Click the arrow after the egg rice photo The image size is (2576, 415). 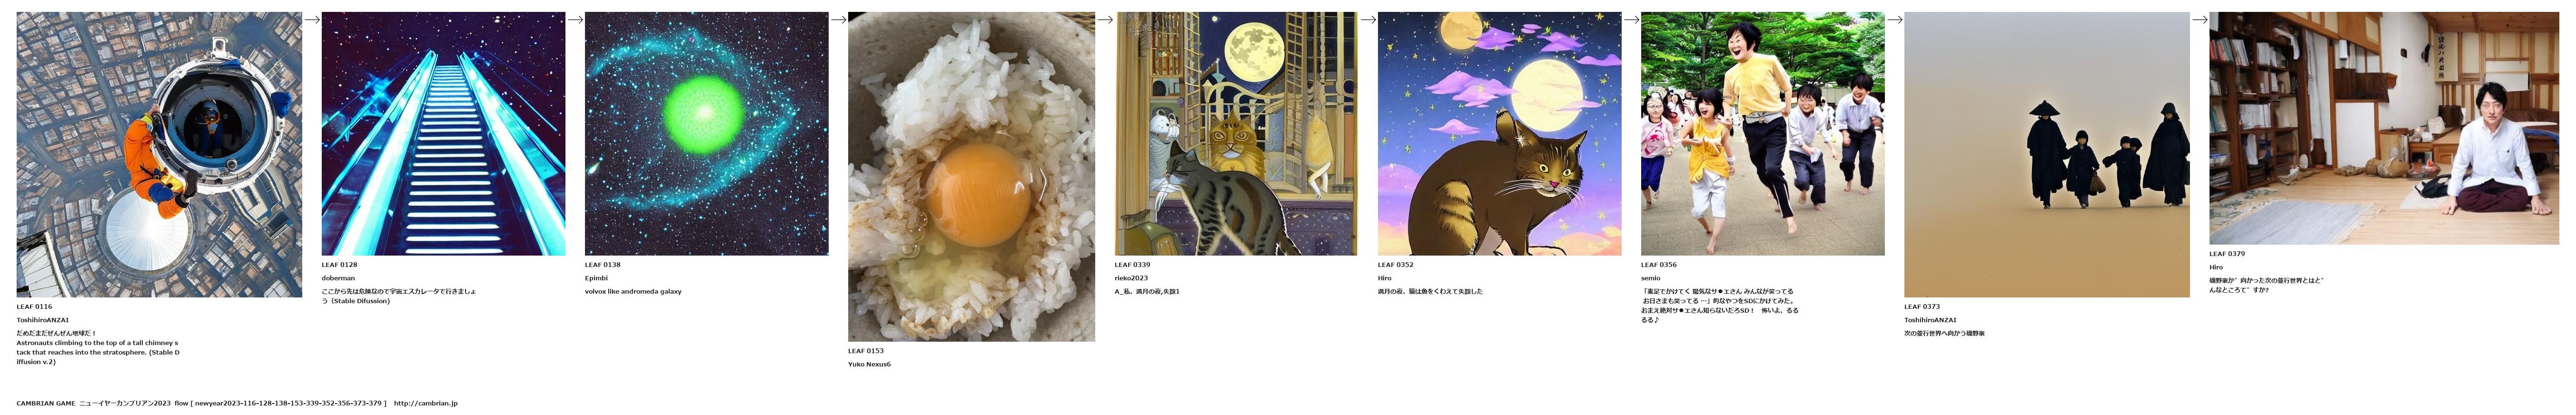click(1105, 19)
